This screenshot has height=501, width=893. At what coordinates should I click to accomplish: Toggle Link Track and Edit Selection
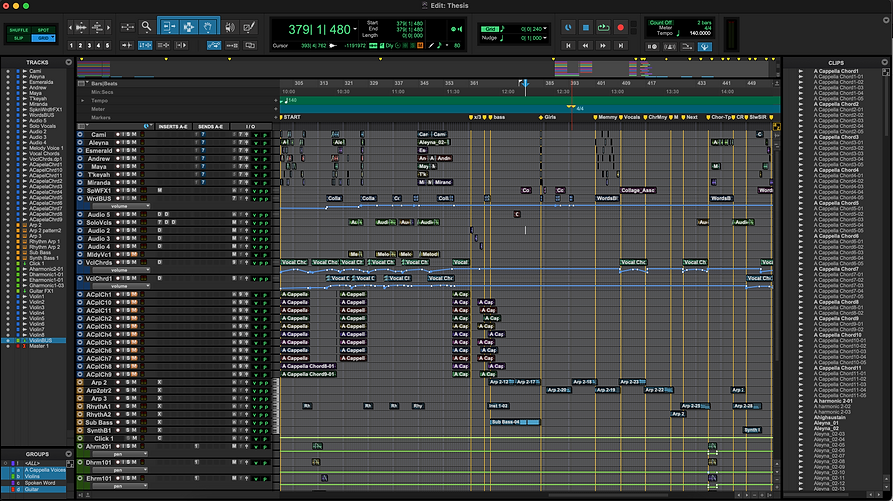(x=163, y=45)
